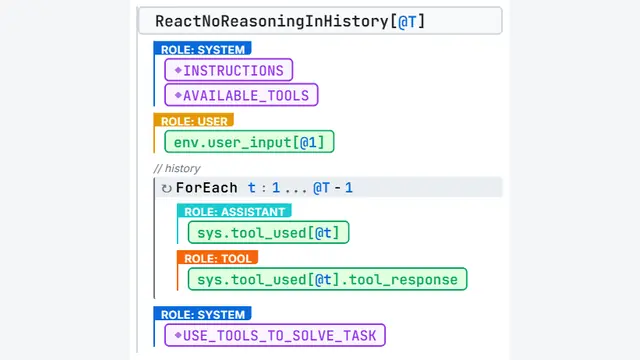Select the ROLE: SYSTEM label above USE_TOOLS_TO_SOLVE_TASK
The width and height of the screenshot is (640, 360).
coord(202,314)
